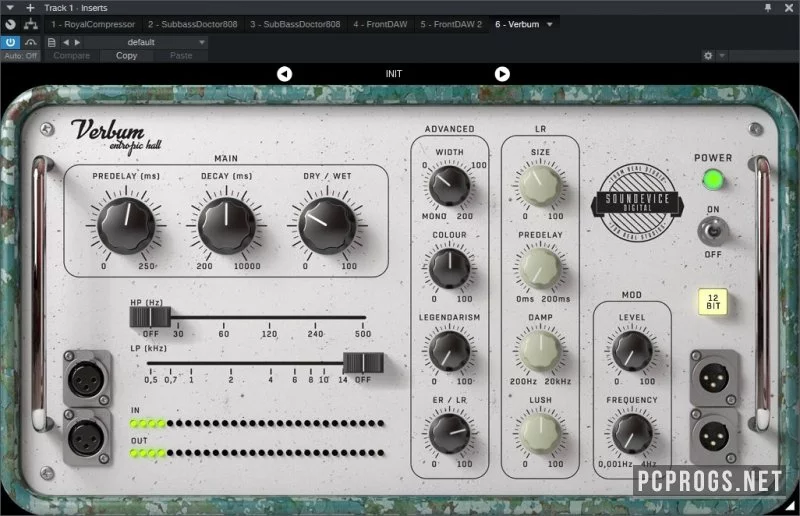
Task: Close the plugin window with X
Action: pos(788,8)
